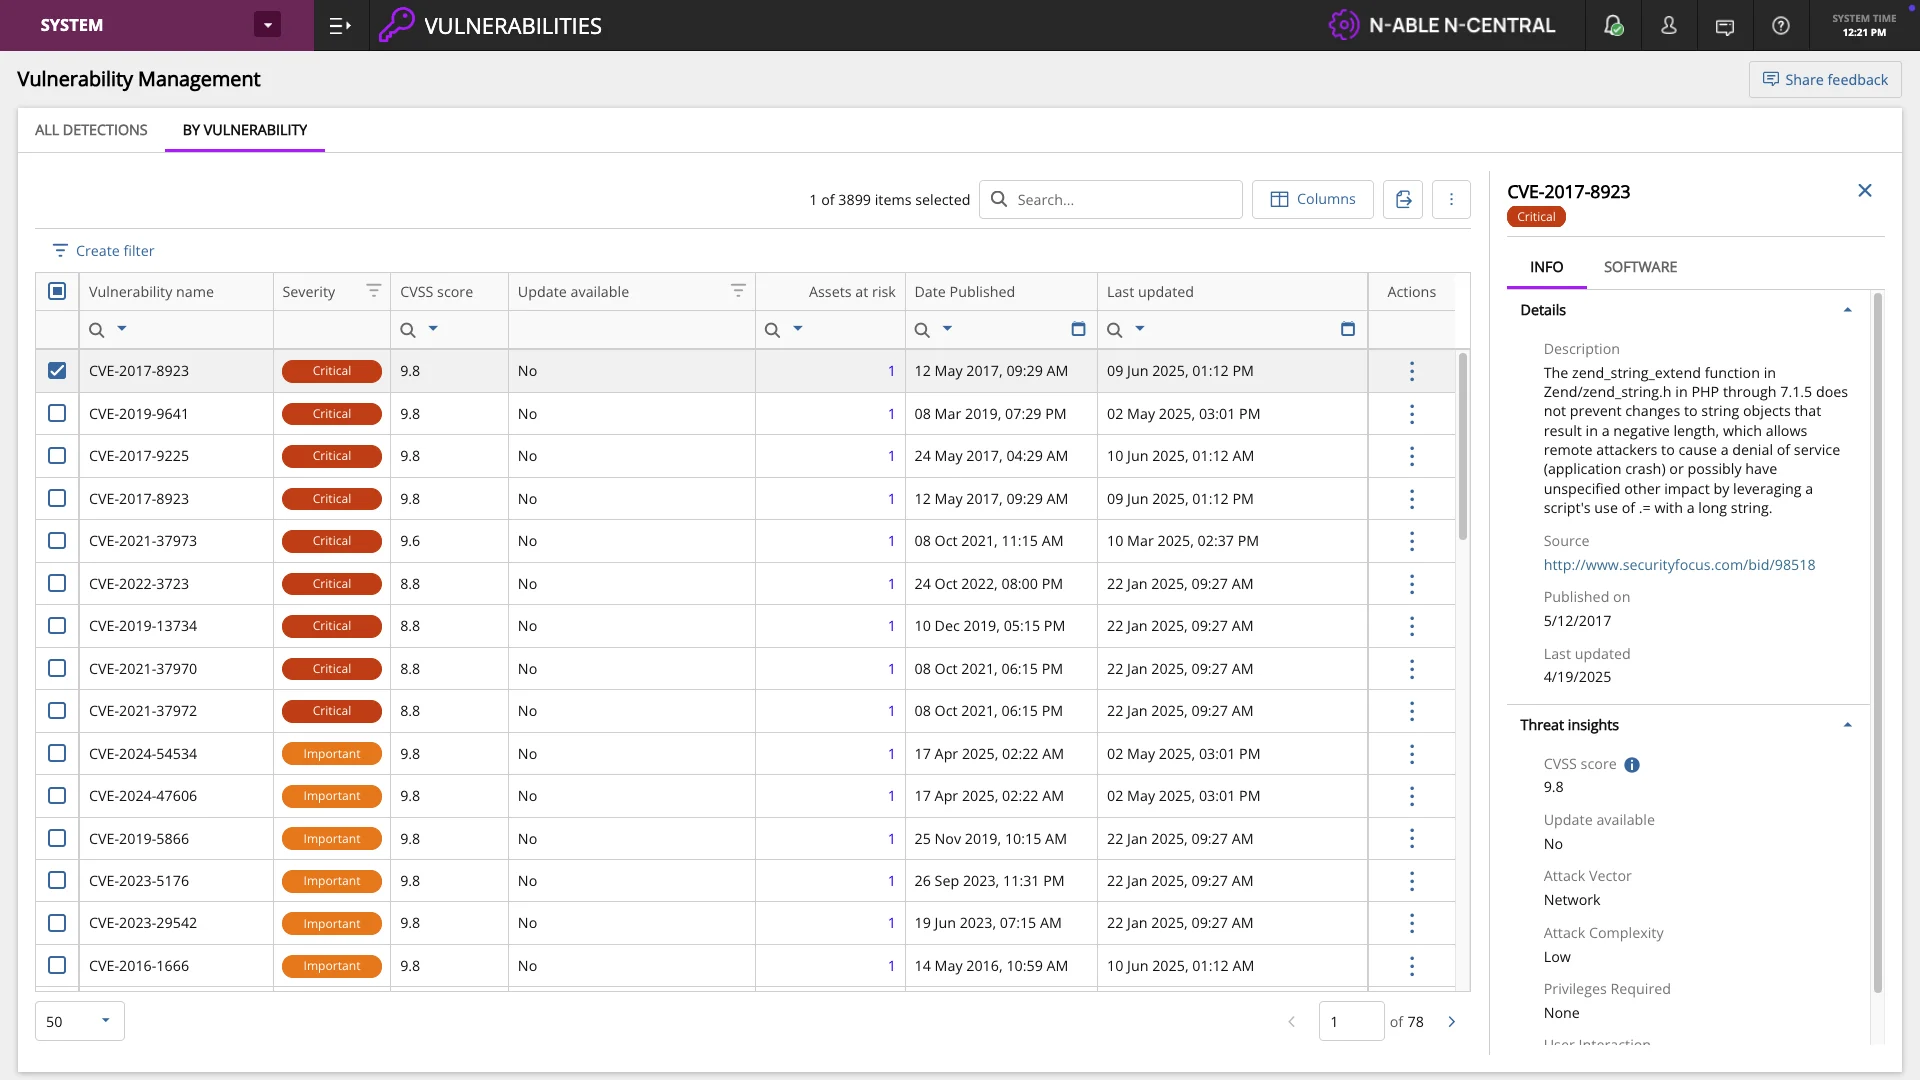
Task: Open the page size 50 dropdown
Action: pos(80,1021)
